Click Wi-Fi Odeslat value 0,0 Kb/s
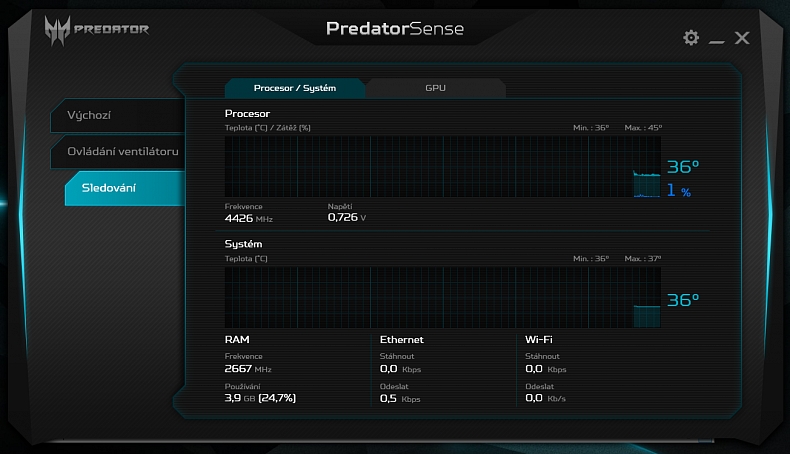 pos(545,398)
